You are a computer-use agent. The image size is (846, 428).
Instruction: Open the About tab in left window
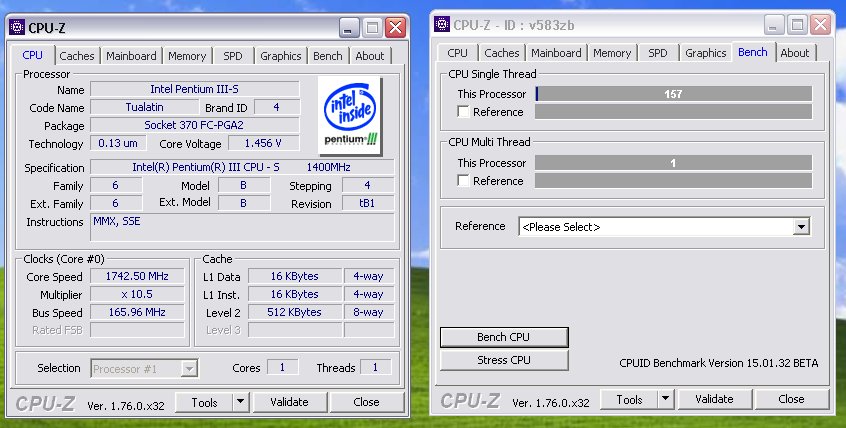(370, 56)
